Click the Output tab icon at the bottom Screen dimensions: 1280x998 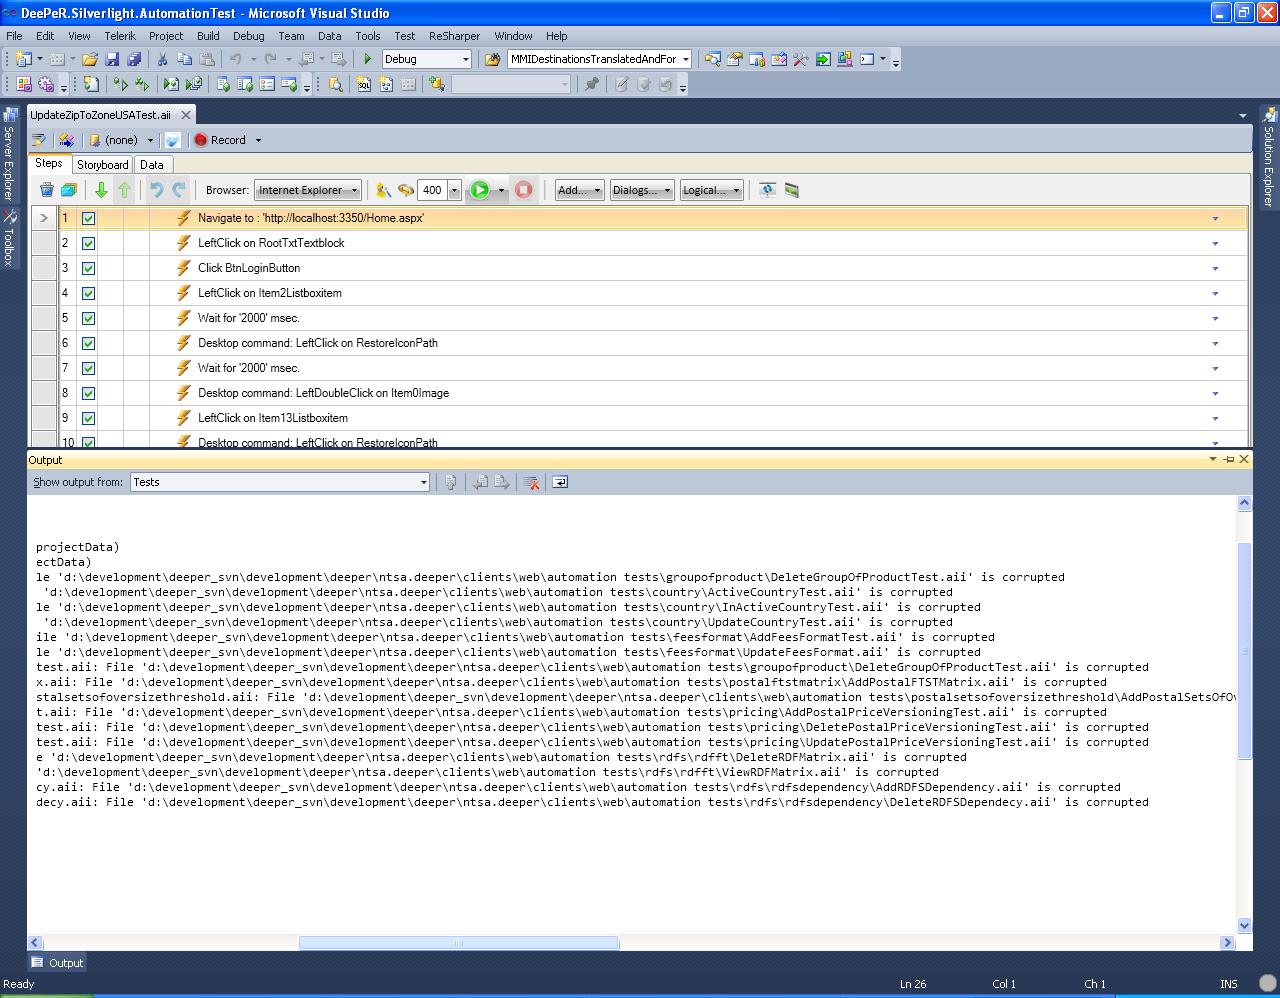37,962
